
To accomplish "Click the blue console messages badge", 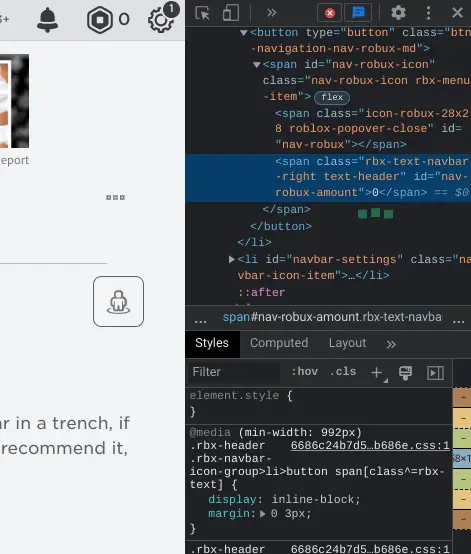I will pyautogui.click(x=358, y=13).
